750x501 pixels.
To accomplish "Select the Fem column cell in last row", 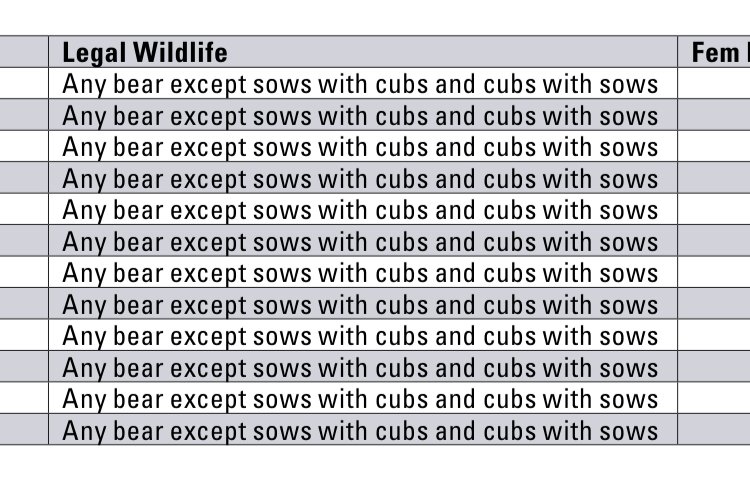I will pyautogui.click(x=714, y=430).
